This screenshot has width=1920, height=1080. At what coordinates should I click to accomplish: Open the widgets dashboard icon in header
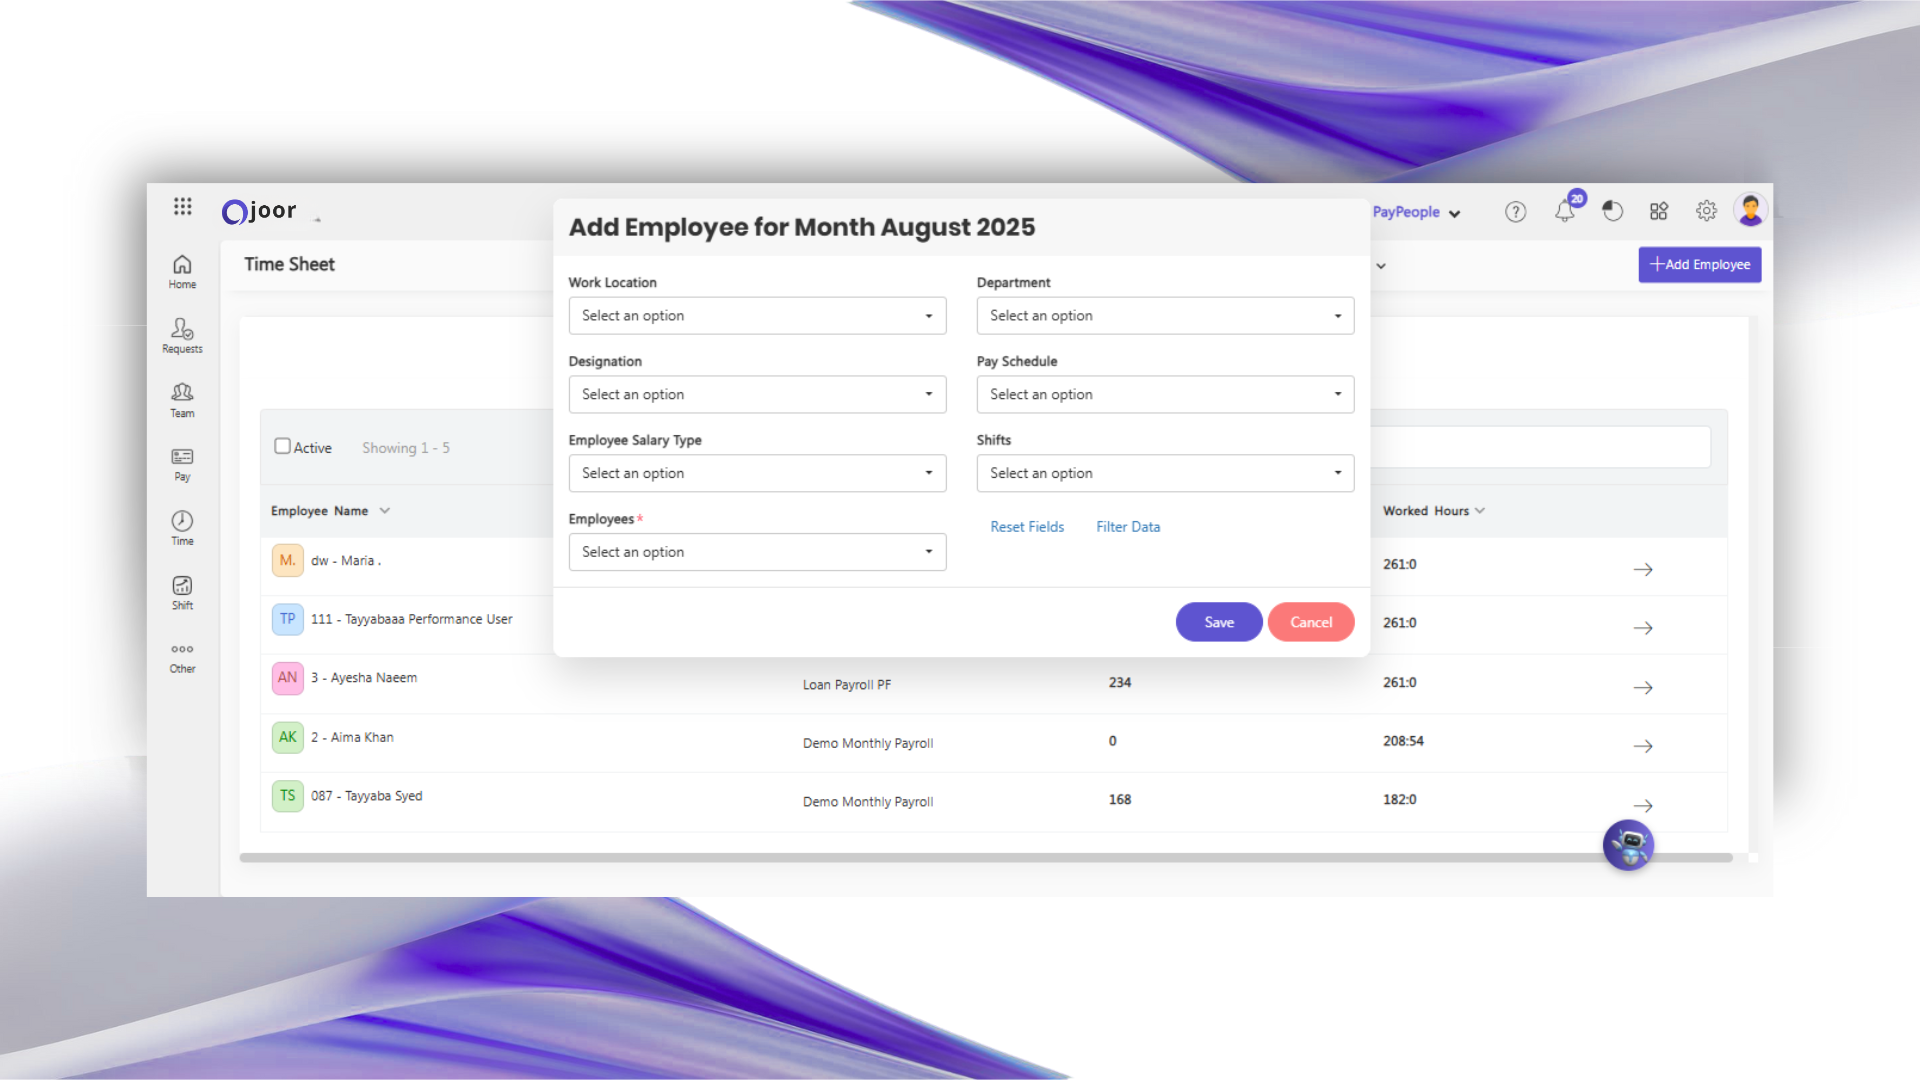coord(1659,211)
